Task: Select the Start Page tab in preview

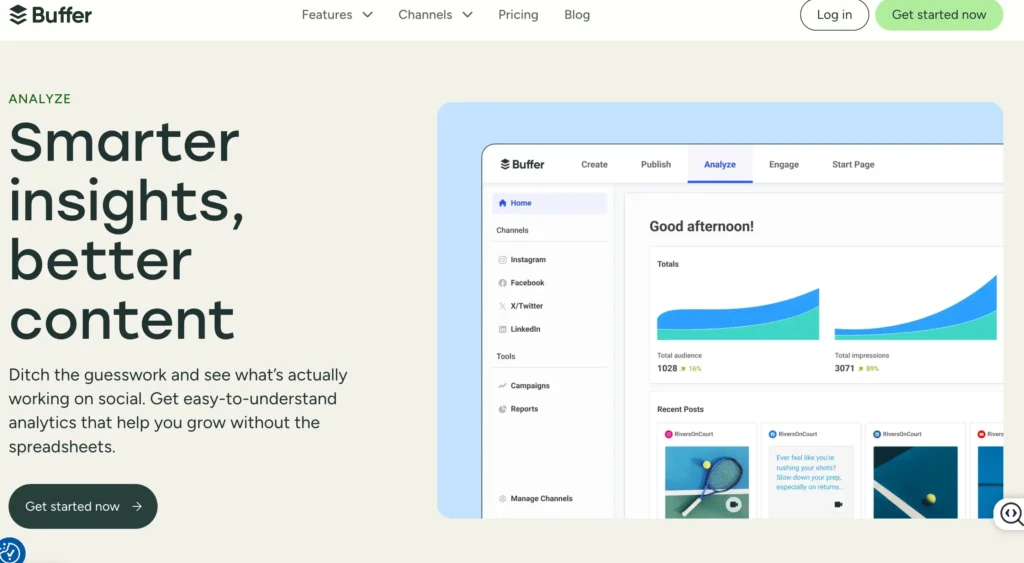Action: point(853,165)
